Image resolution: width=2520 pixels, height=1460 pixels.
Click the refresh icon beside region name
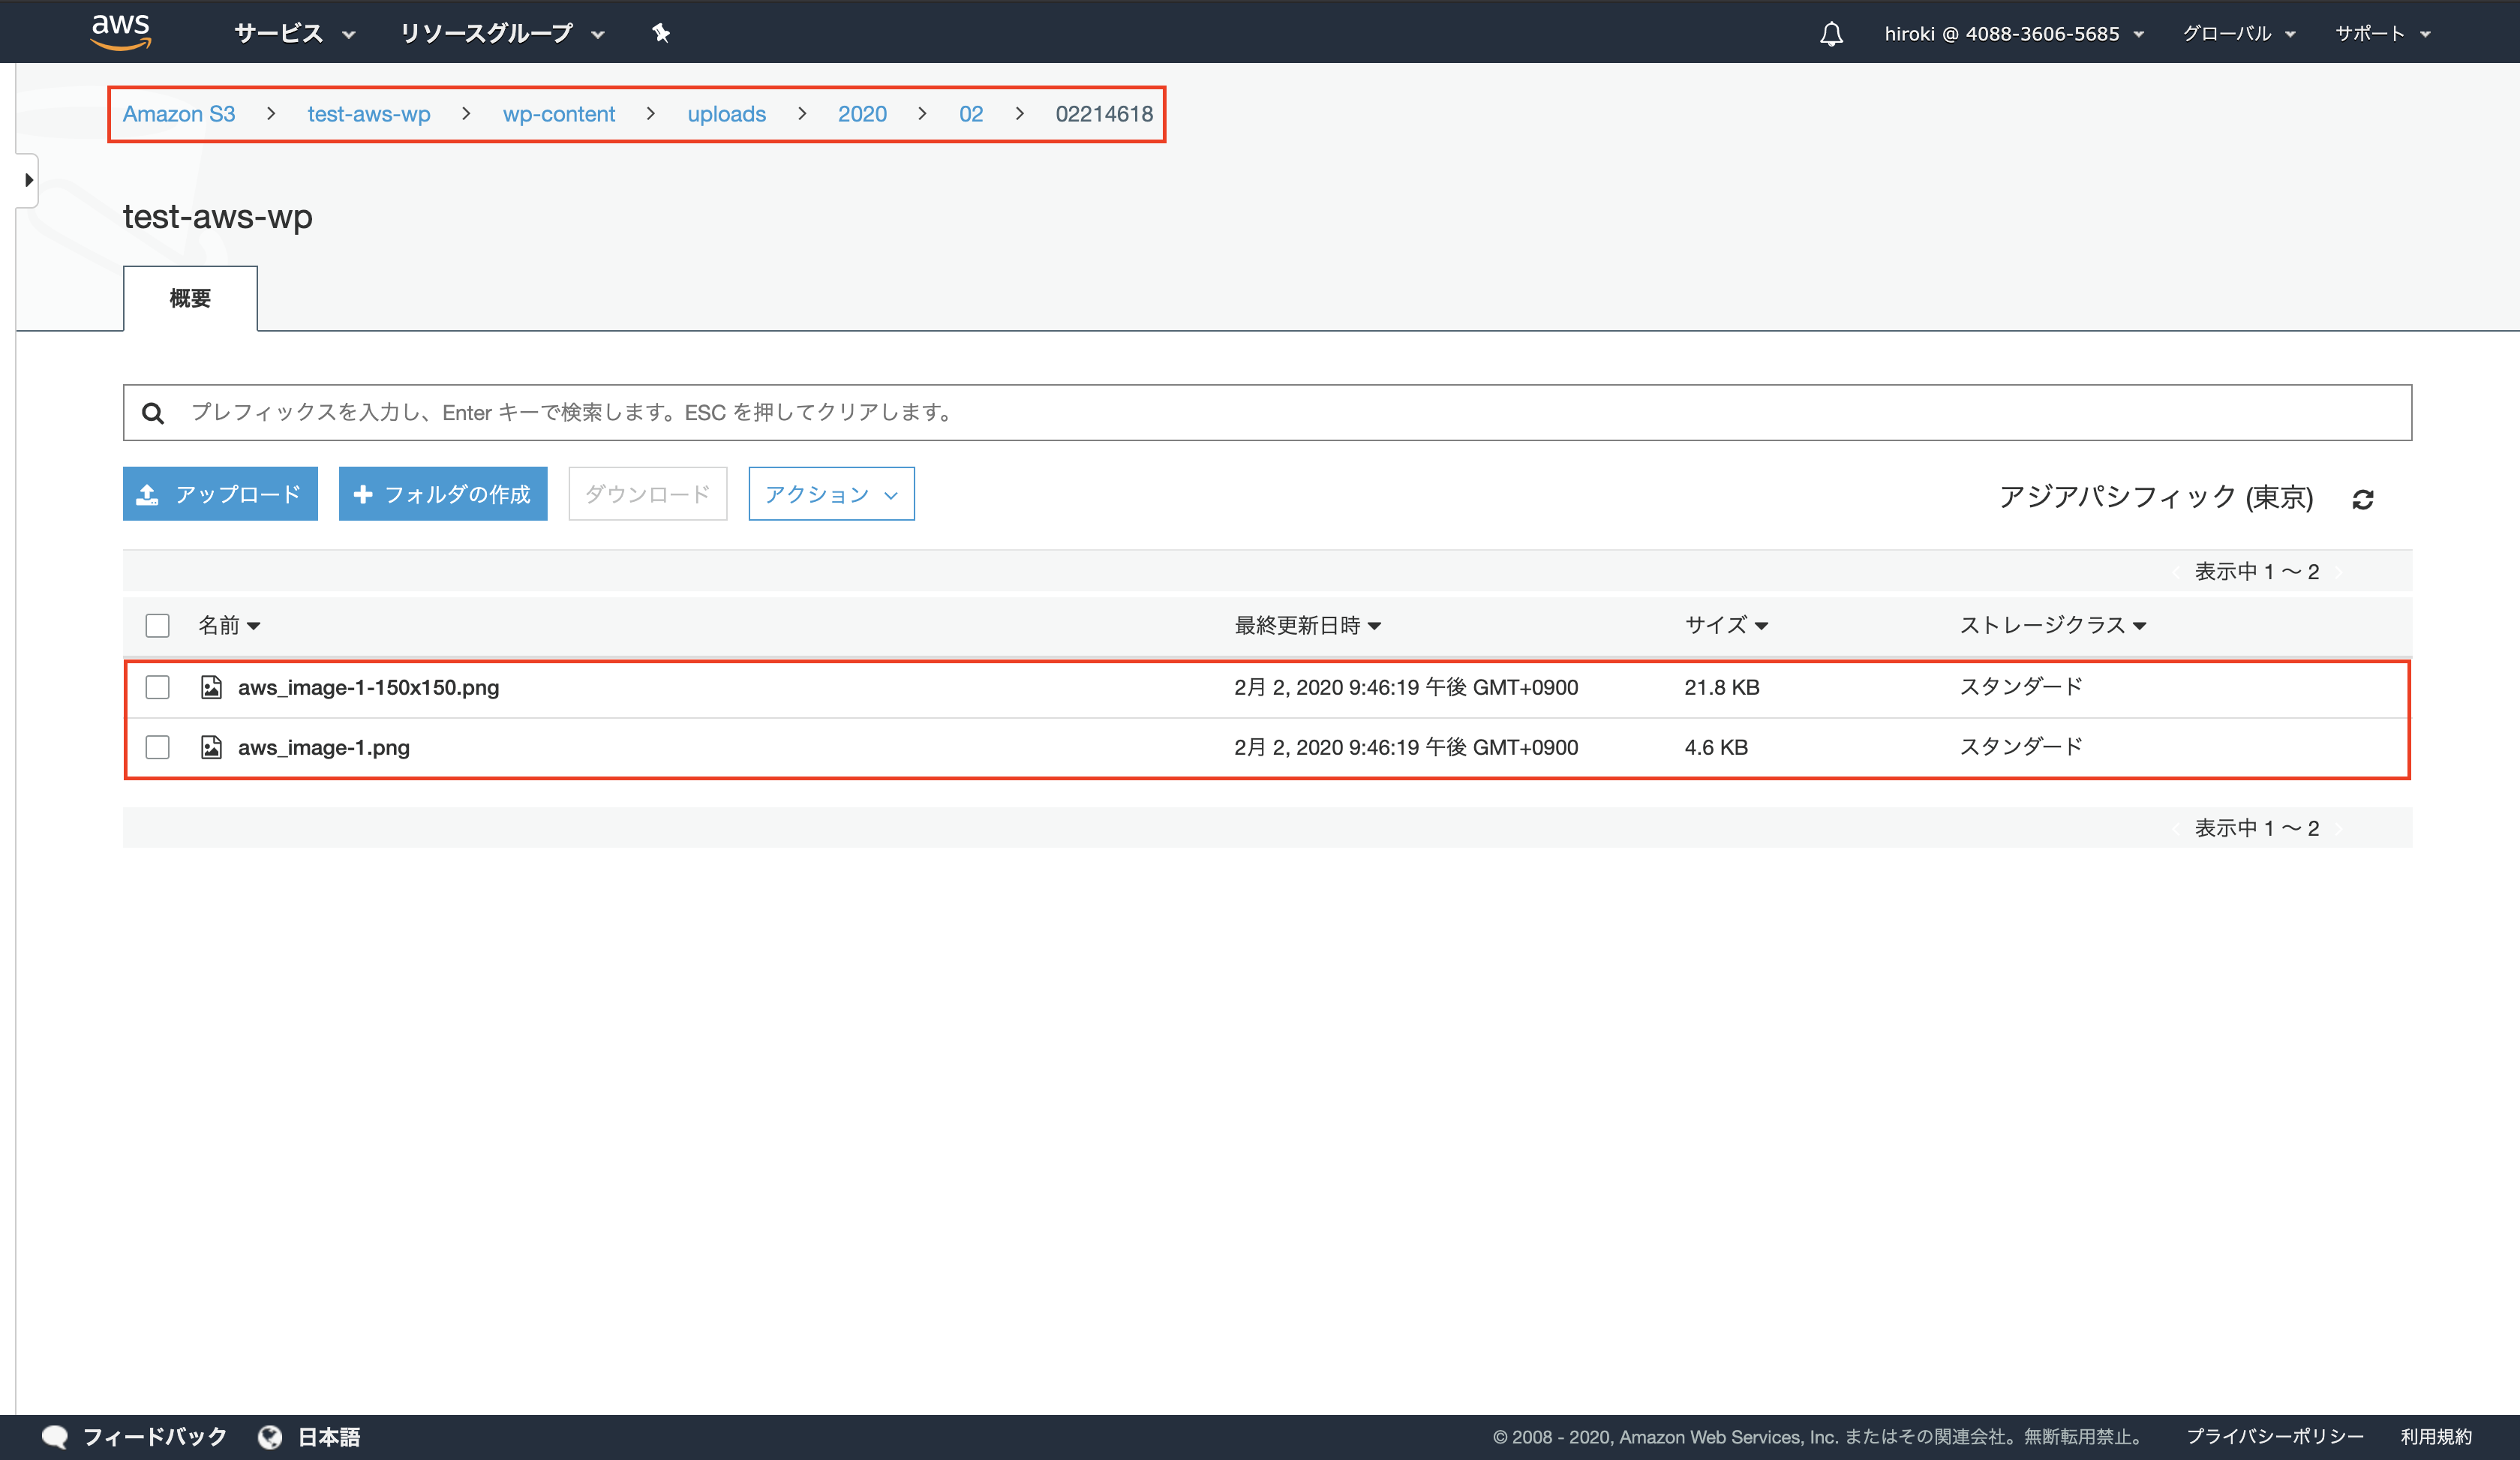click(2362, 499)
